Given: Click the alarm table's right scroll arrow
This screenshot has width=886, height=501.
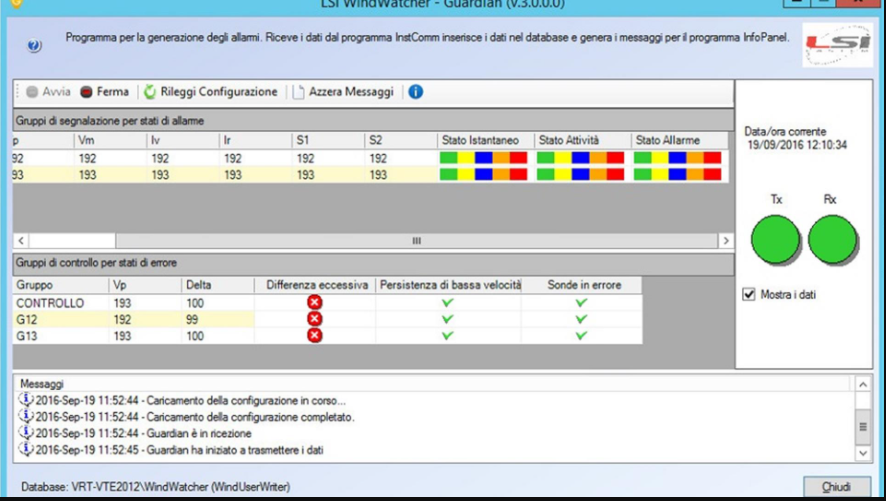Looking at the screenshot, I should click(726, 241).
